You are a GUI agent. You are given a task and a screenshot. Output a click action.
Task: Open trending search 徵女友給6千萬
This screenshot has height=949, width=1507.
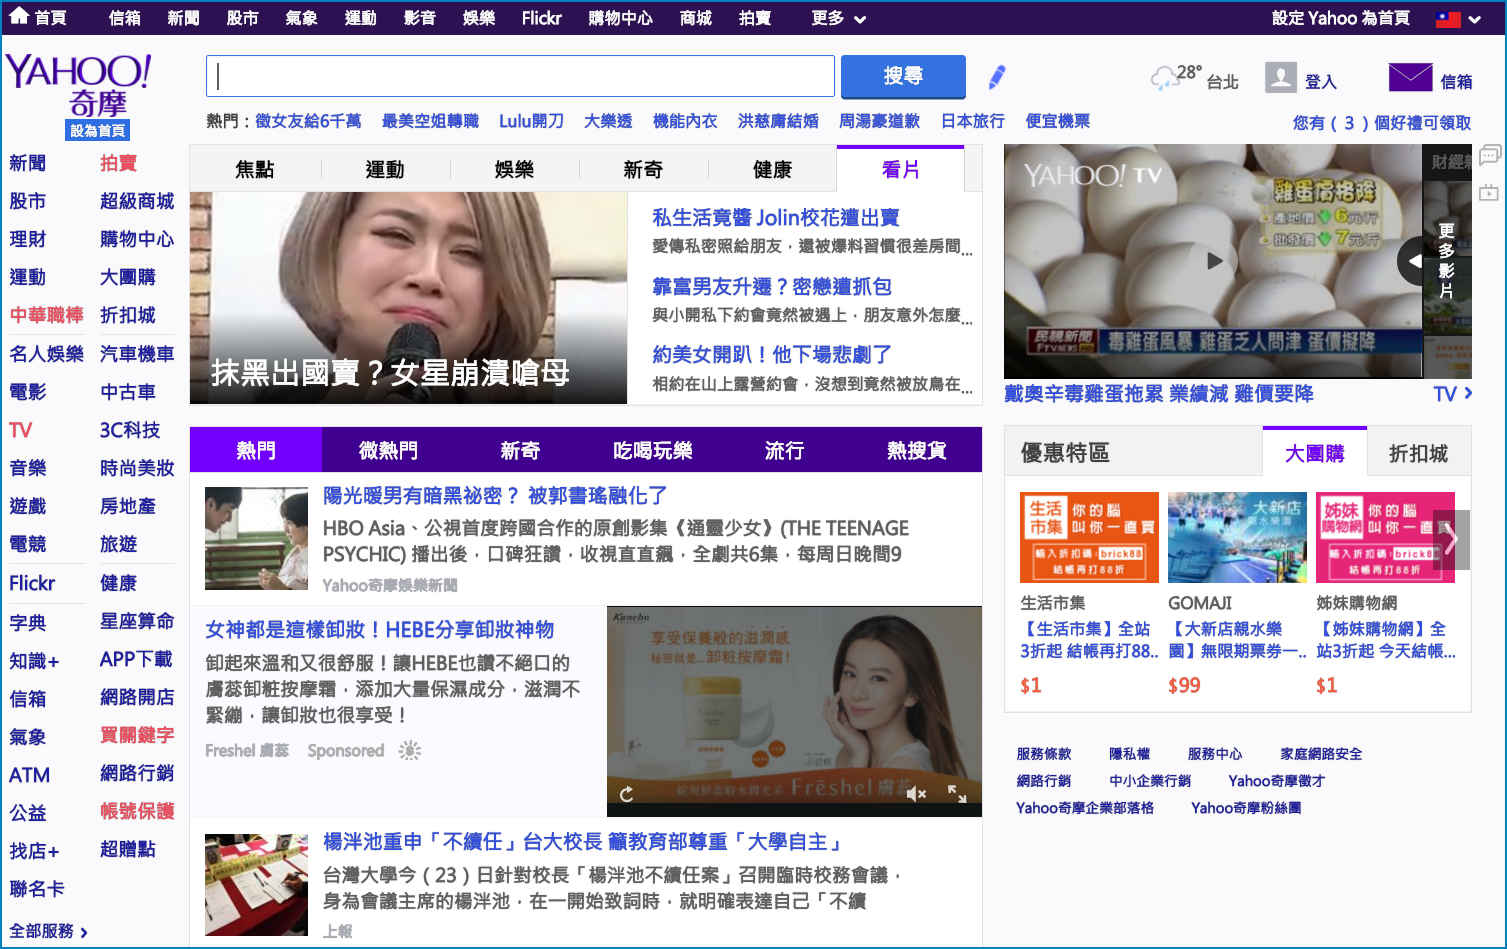point(308,121)
